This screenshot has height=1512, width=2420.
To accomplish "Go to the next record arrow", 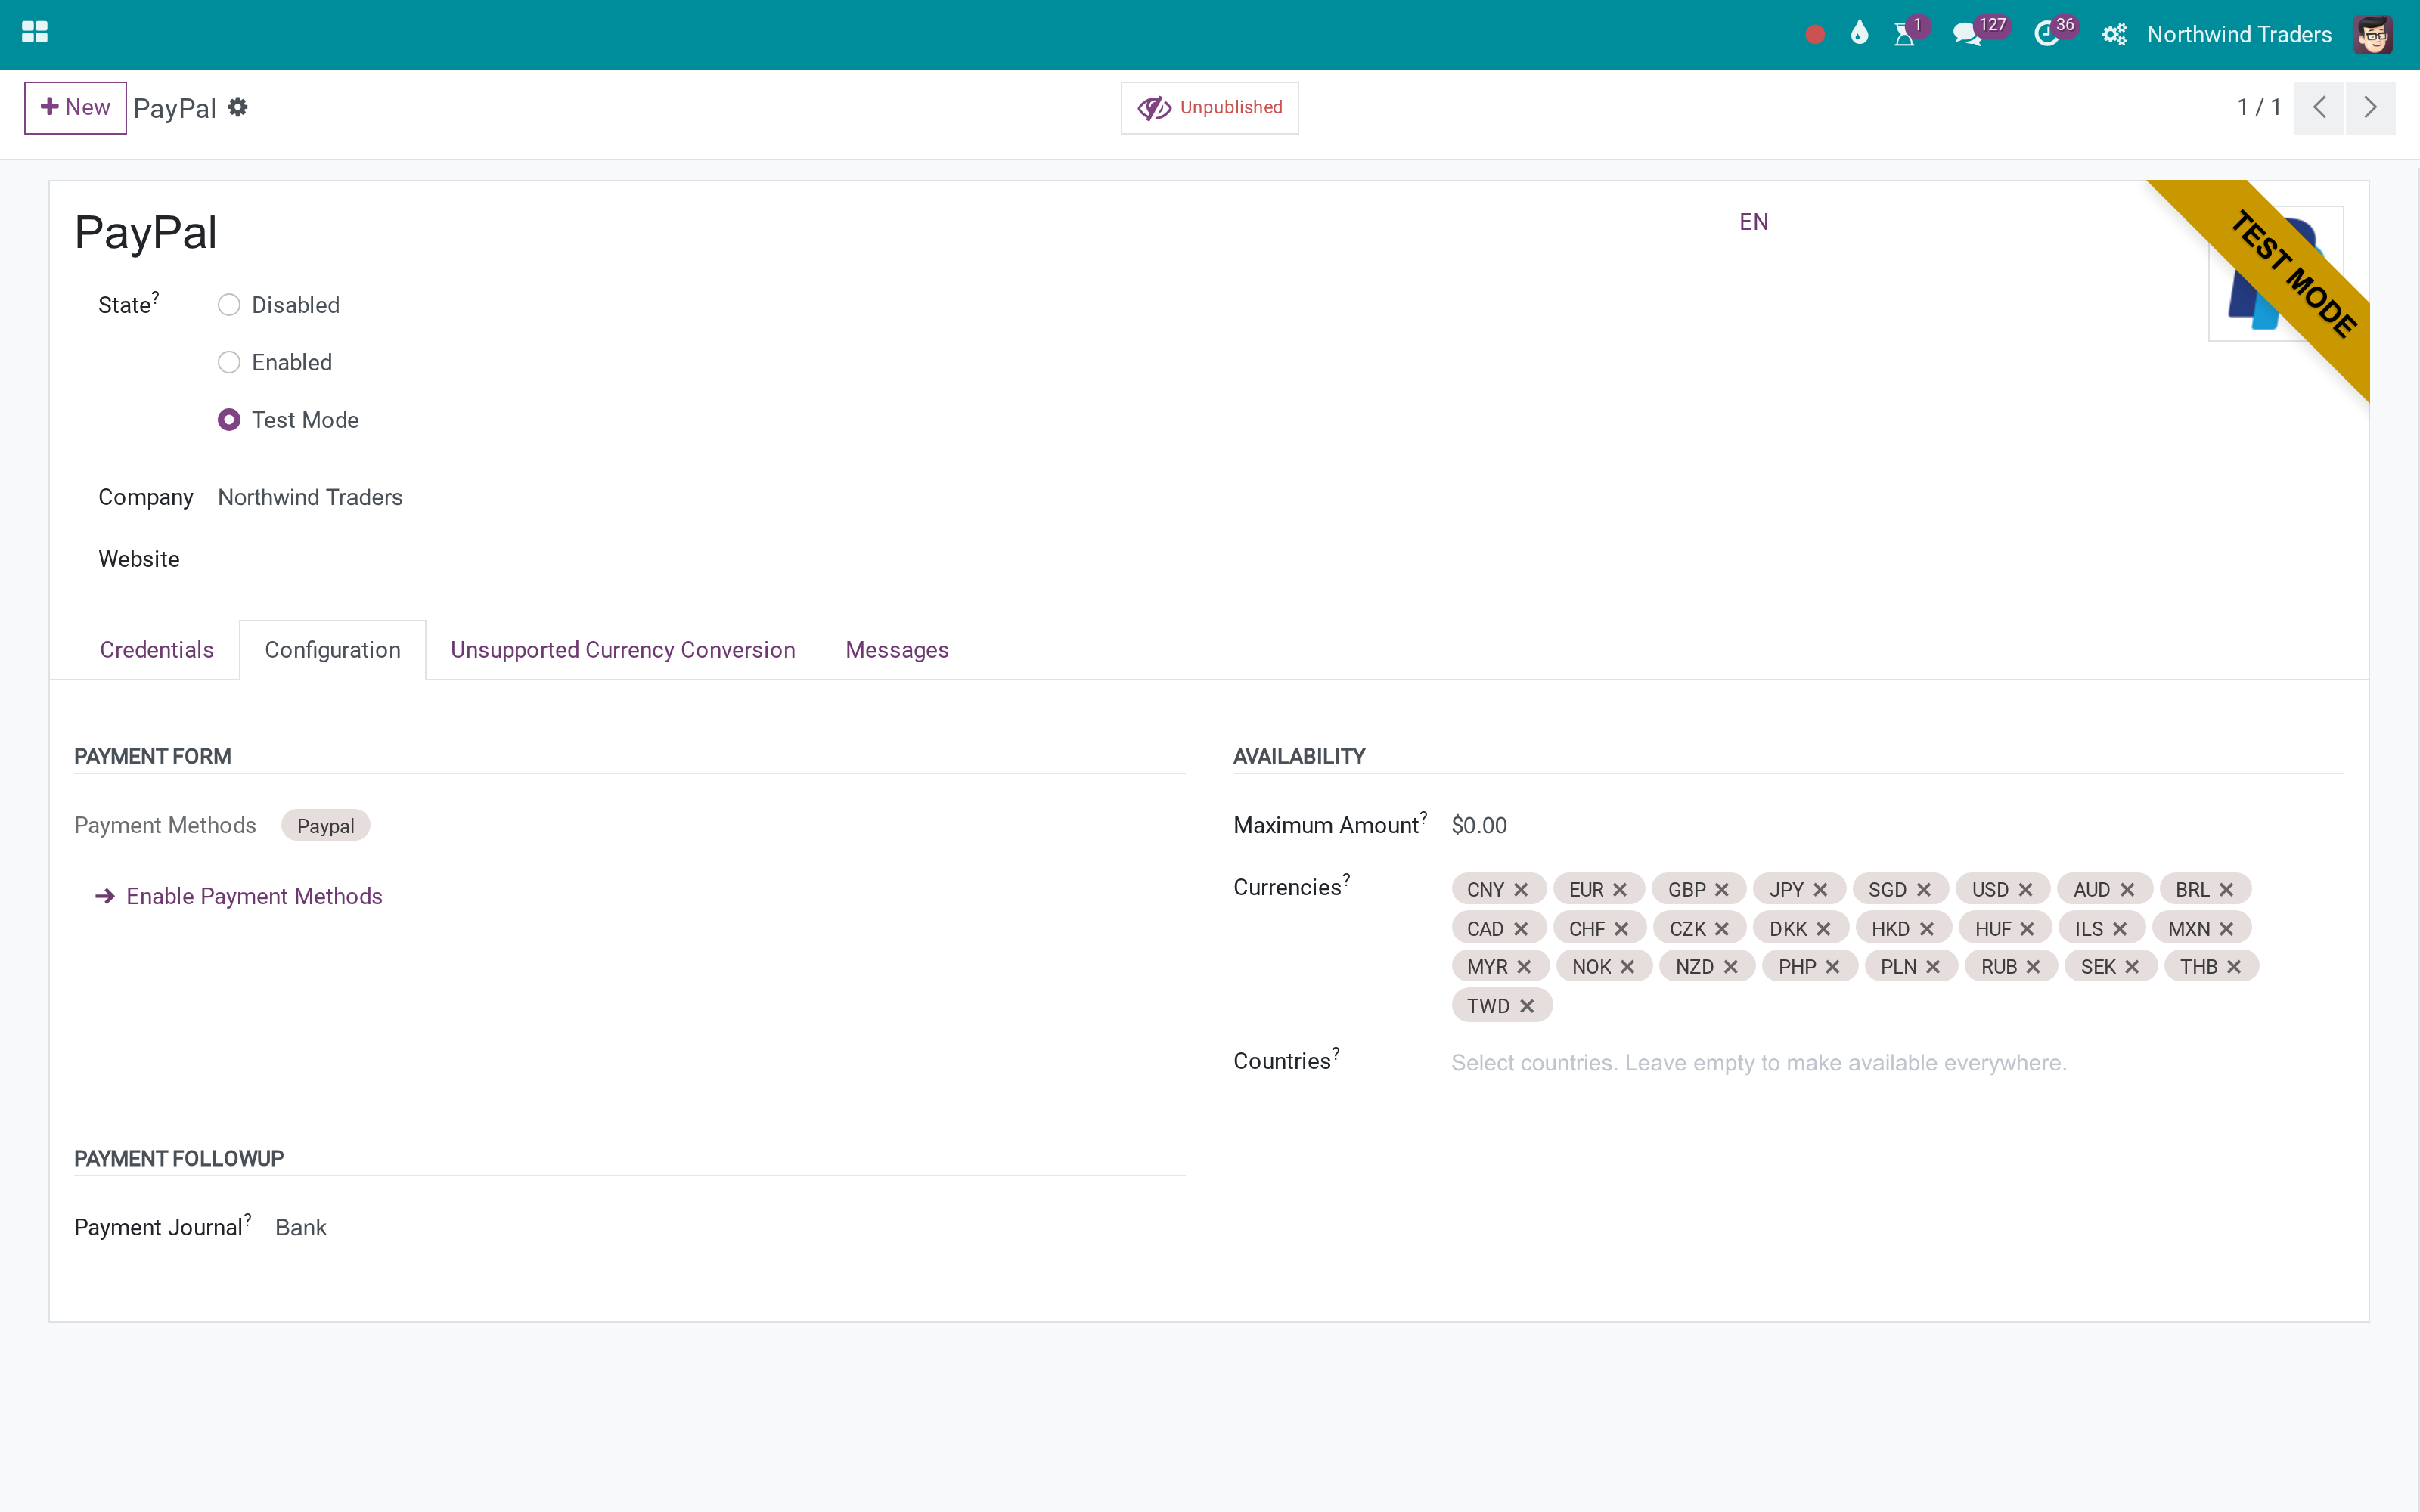I will (2370, 107).
